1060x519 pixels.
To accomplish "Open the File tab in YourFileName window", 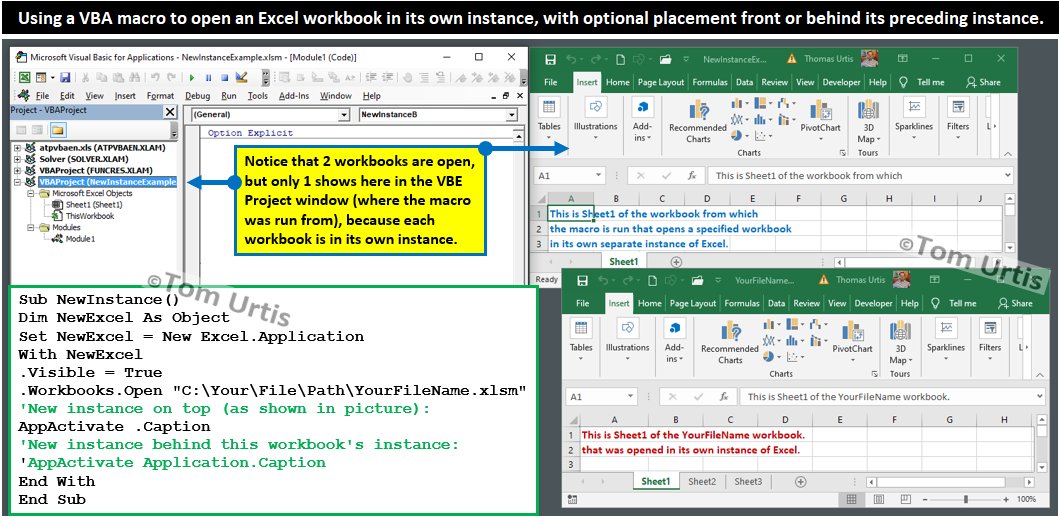I will point(583,303).
